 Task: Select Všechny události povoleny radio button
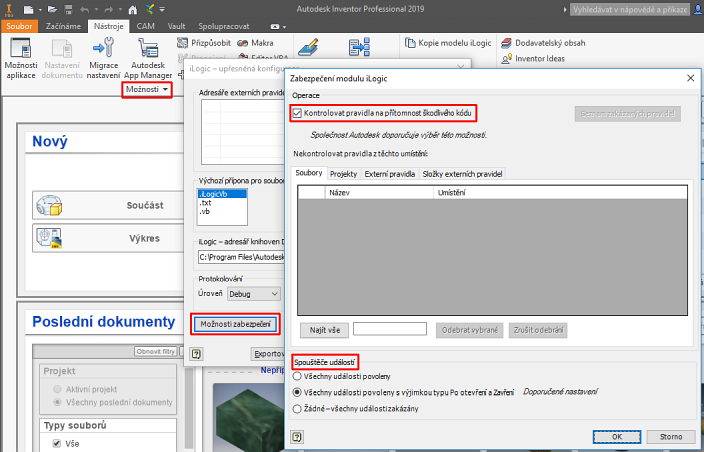tap(297, 376)
